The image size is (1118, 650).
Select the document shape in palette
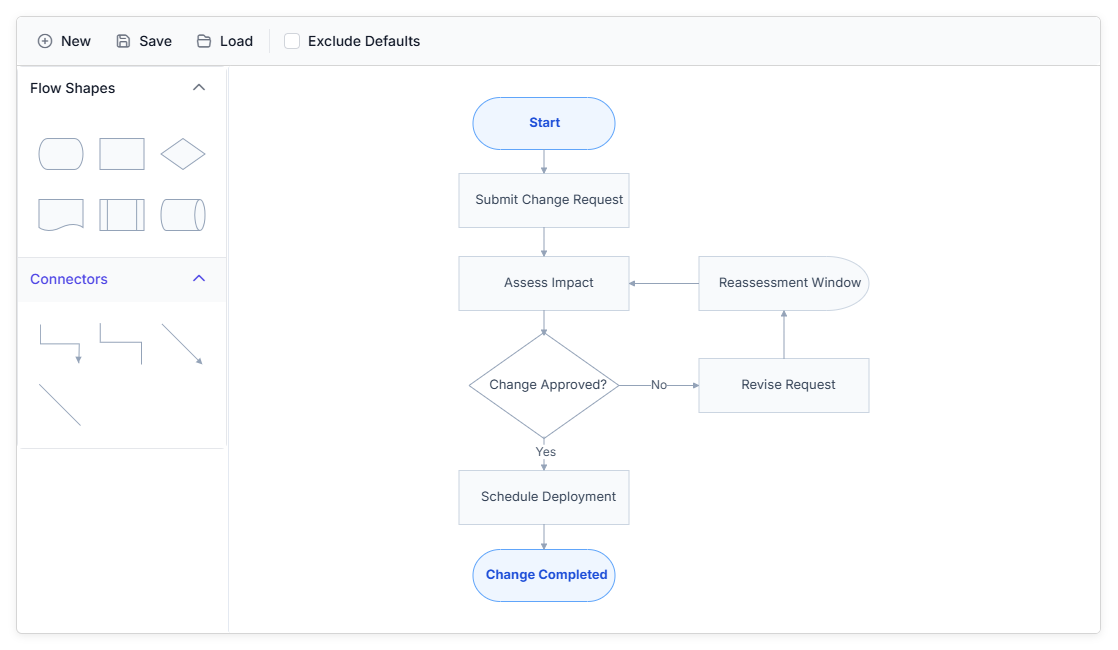[61, 215]
